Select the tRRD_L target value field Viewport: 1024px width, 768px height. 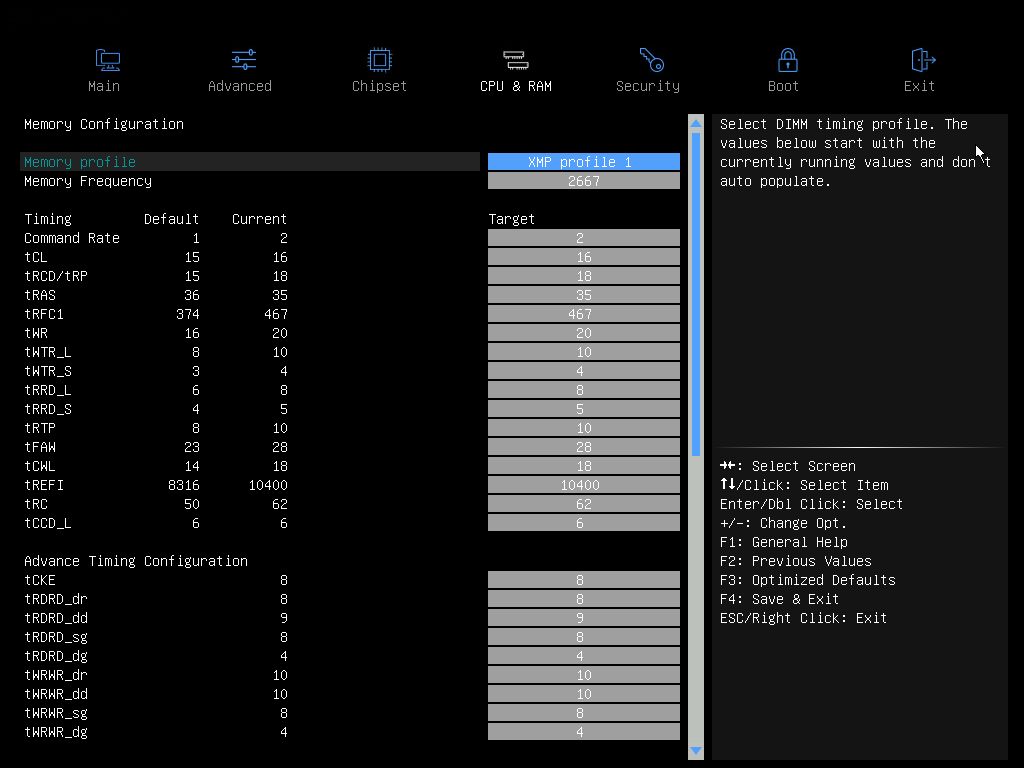[x=584, y=390]
